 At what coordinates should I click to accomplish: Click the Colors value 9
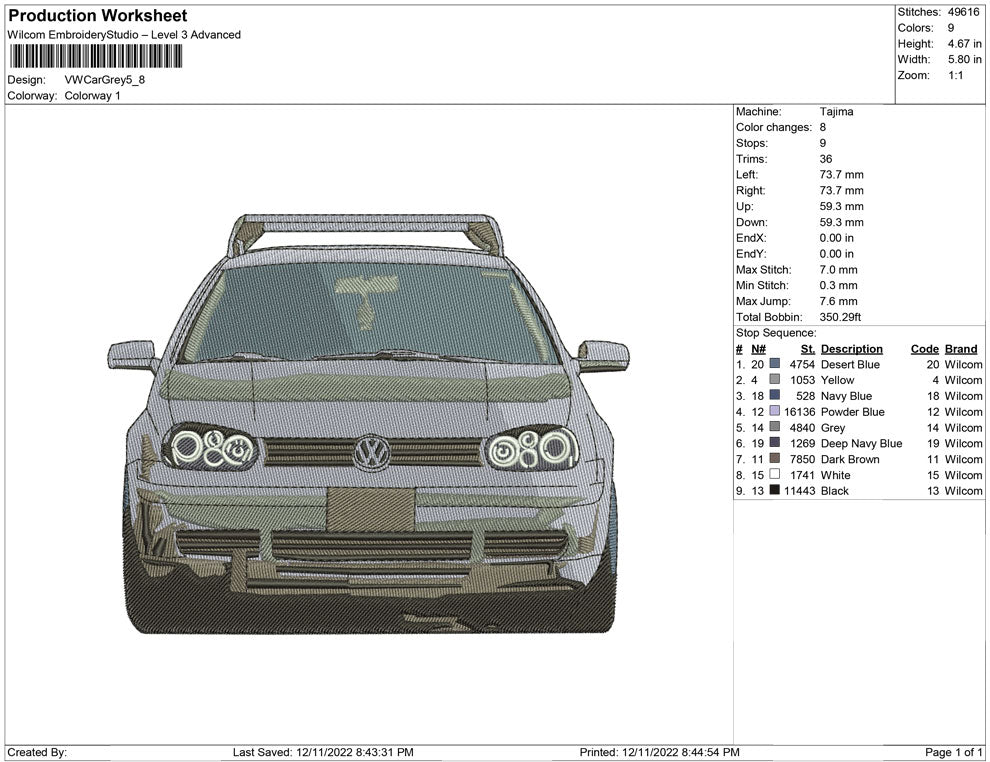[x=951, y=28]
